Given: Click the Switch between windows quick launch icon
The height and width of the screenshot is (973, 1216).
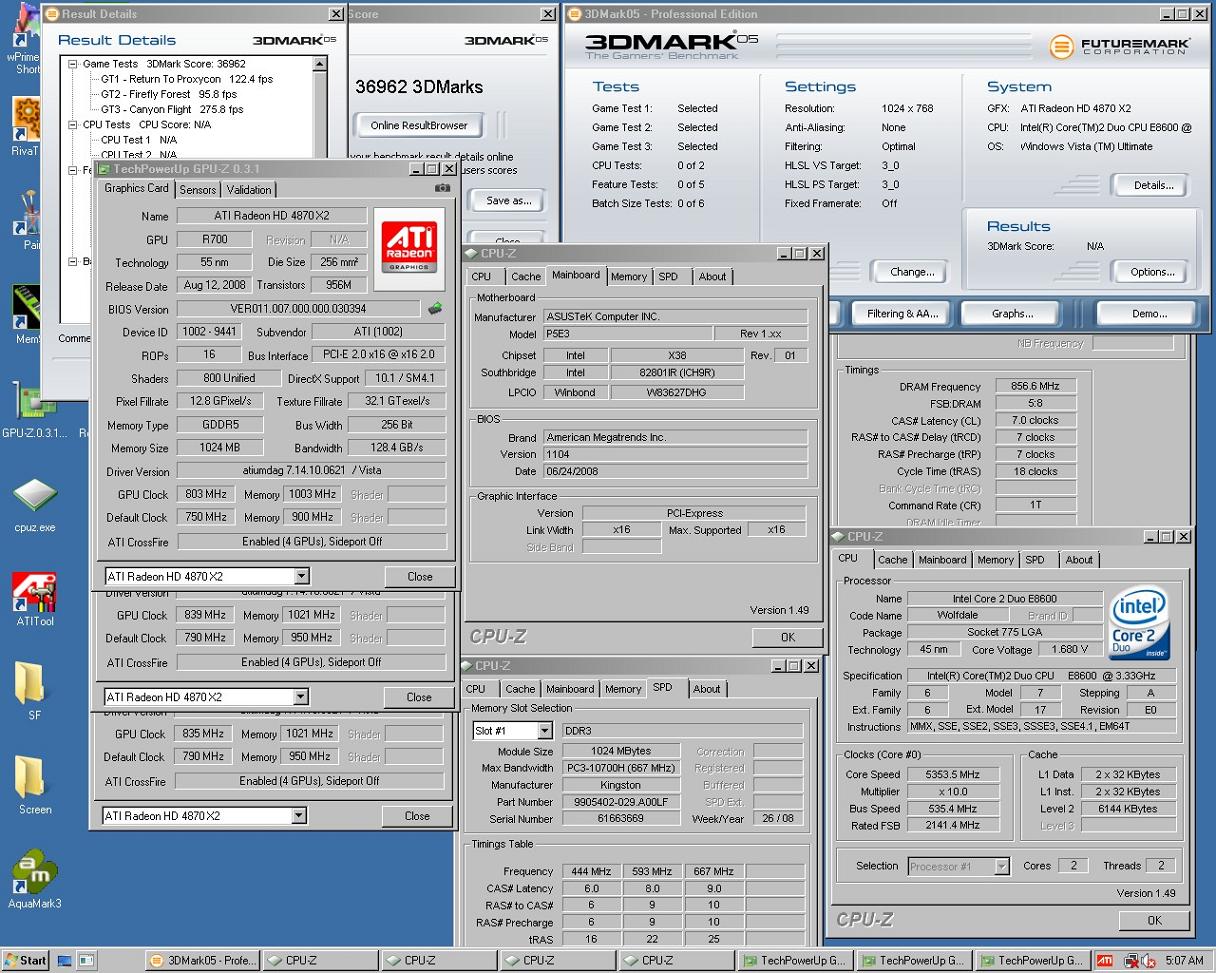Looking at the screenshot, I should point(86,961).
